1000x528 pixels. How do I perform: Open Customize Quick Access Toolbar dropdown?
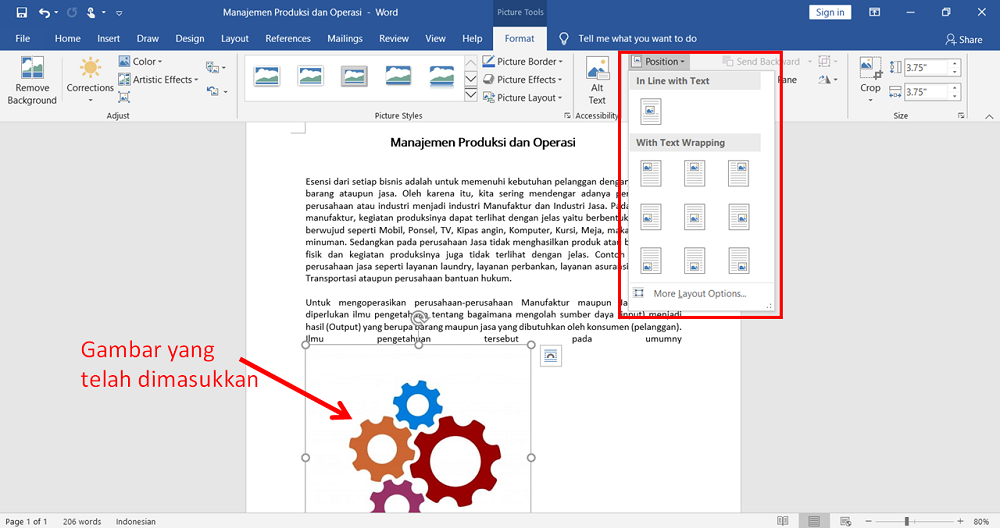pyautogui.click(x=119, y=13)
